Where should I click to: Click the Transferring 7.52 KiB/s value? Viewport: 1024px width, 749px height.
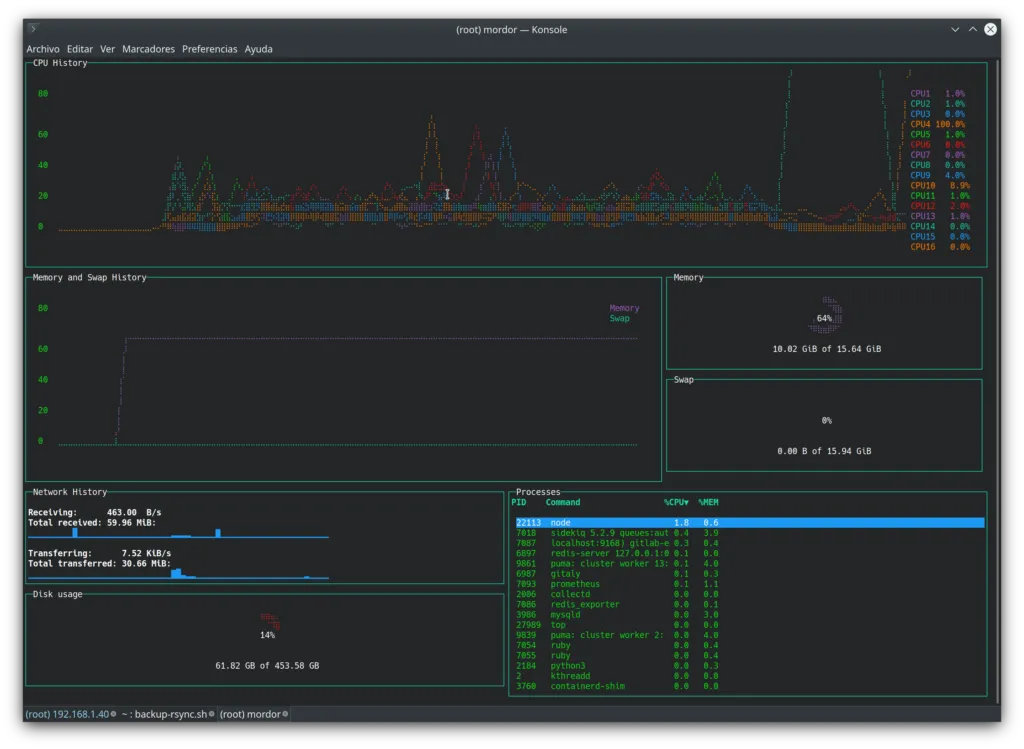click(x=146, y=553)
